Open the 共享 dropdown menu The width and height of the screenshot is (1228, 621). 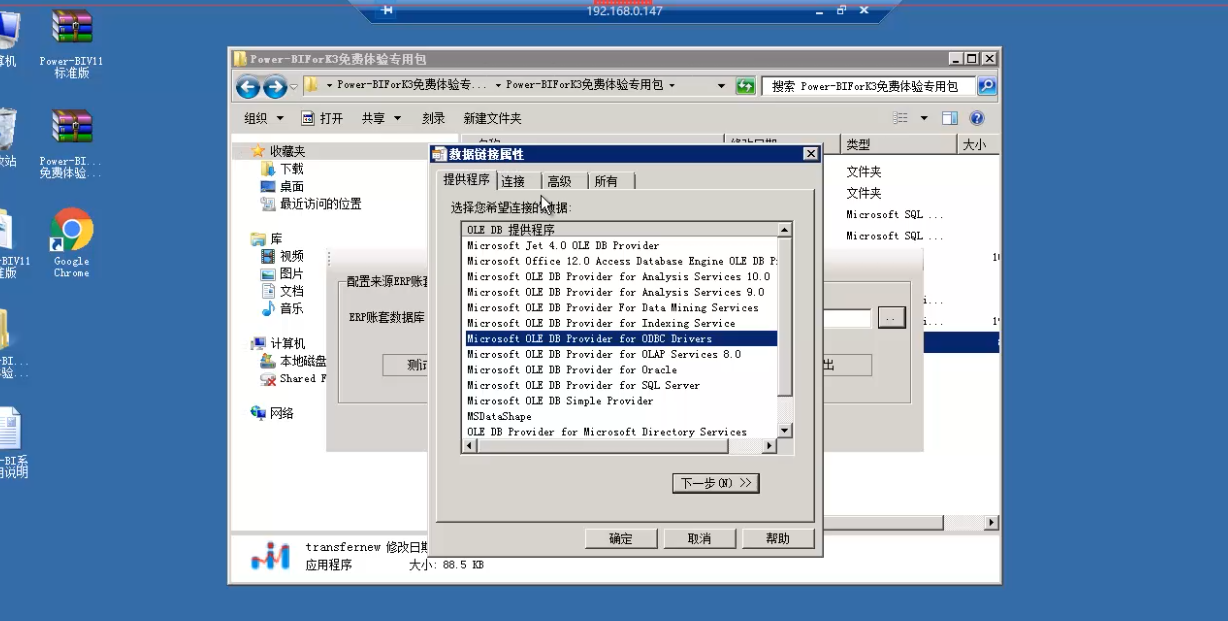click(381, 118)
